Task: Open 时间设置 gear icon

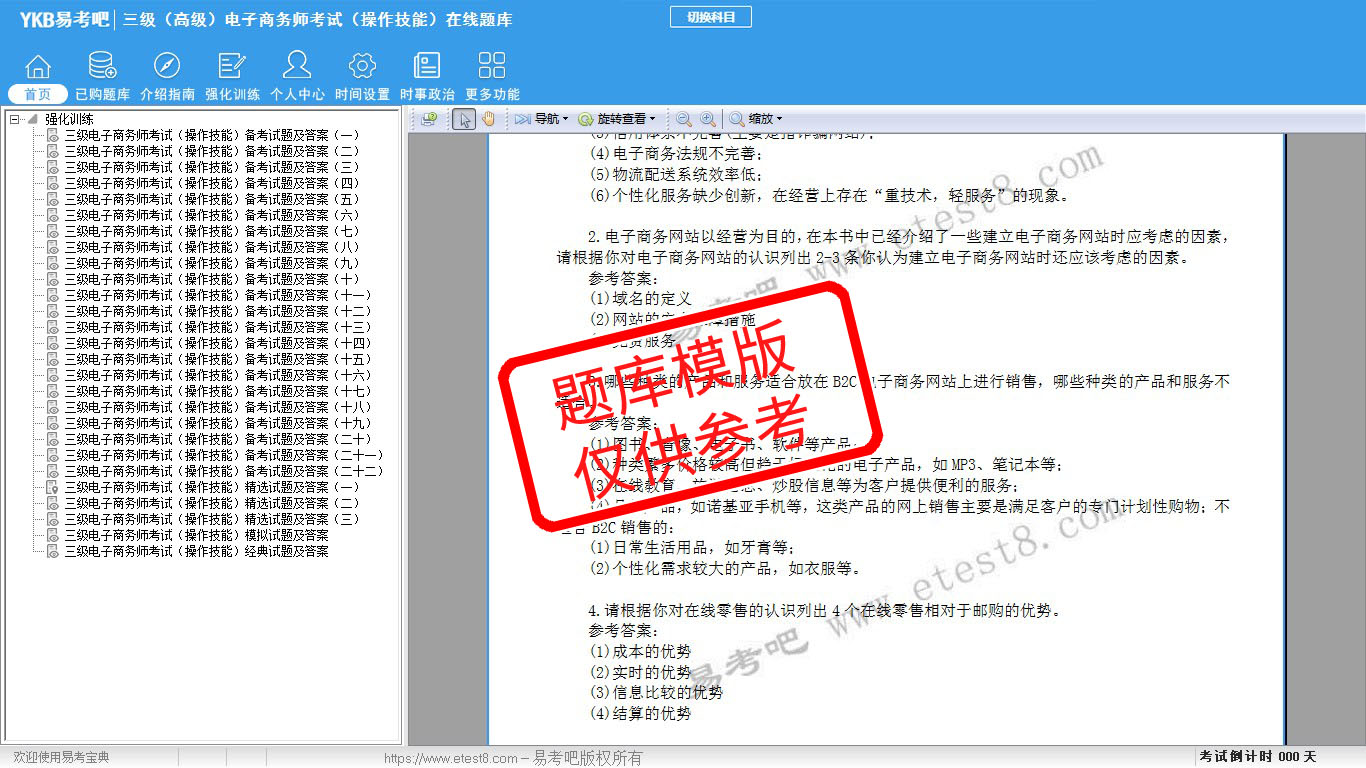Action: pyautogui.click(x=362, y=67)
